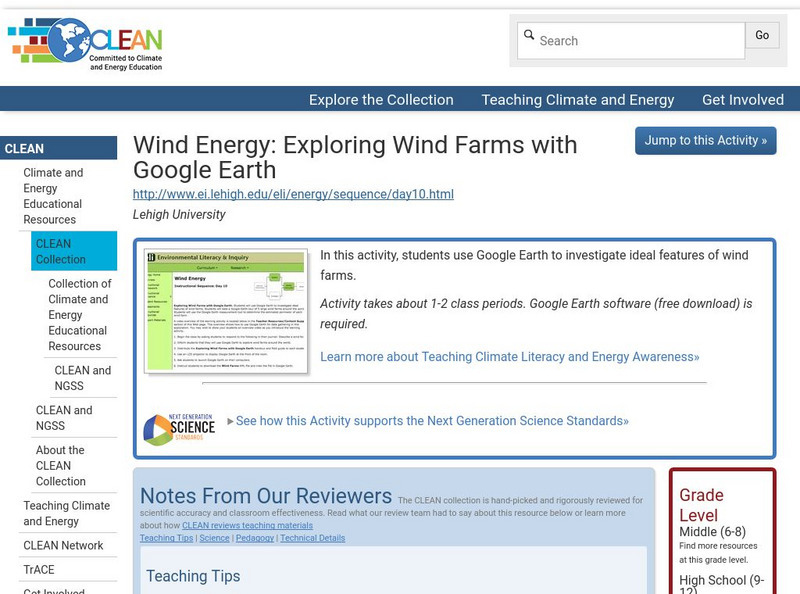Click the Jump to this Activity button
The image size is (800, 594).
(x=706, y=140)
